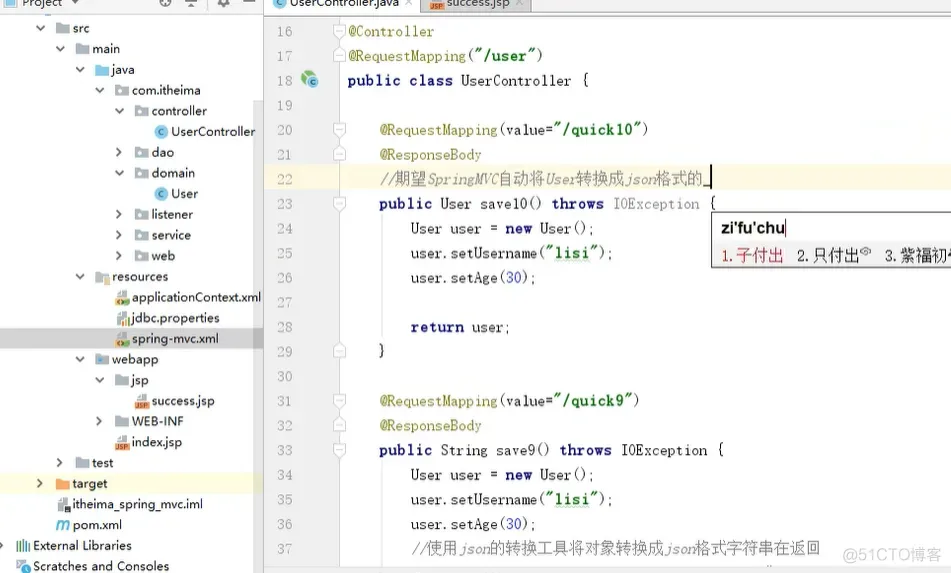951x573 pixels.
Task: Click the "/quick10" string on line 20
Action: click(x=597, y=129)
